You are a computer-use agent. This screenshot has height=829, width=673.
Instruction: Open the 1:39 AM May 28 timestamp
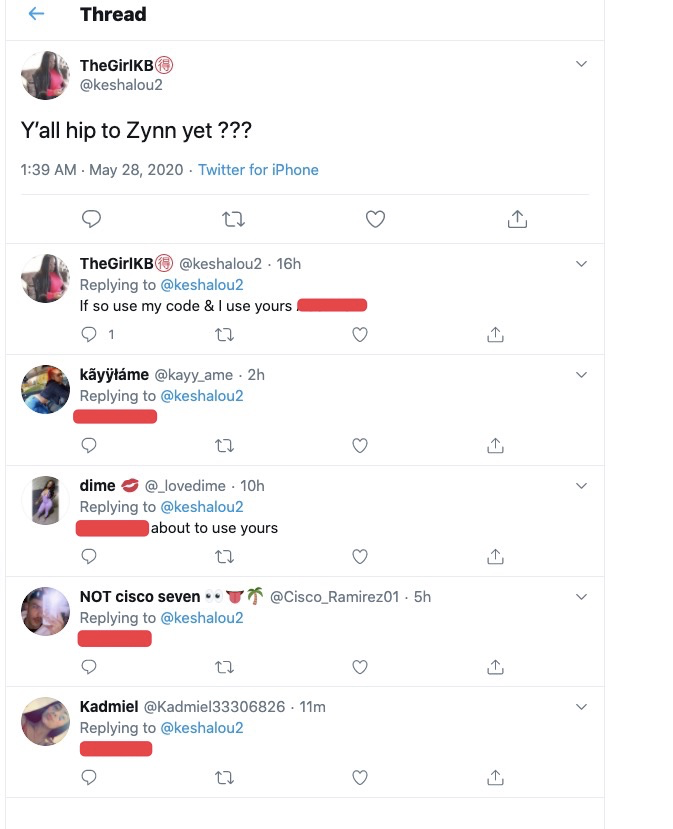coord(102,170)
